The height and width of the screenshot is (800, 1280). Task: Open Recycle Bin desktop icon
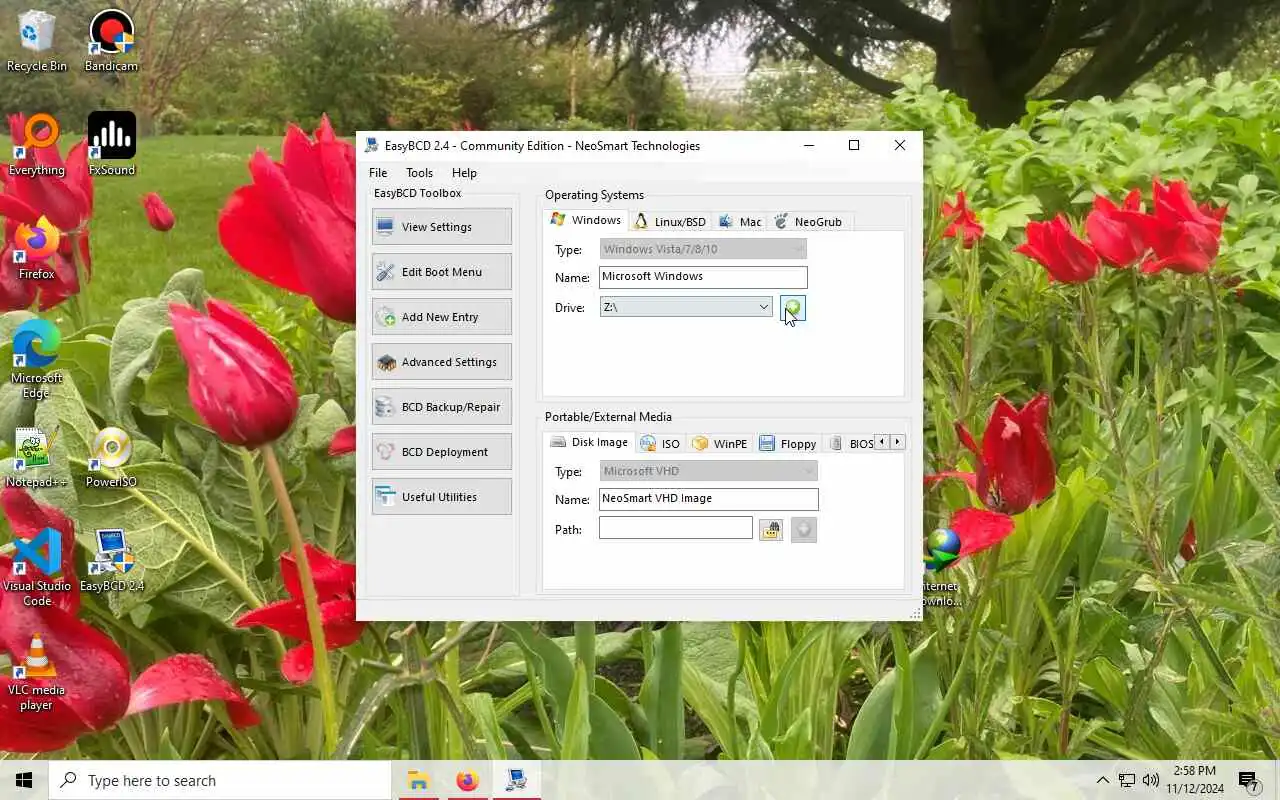tap(37, 41)
